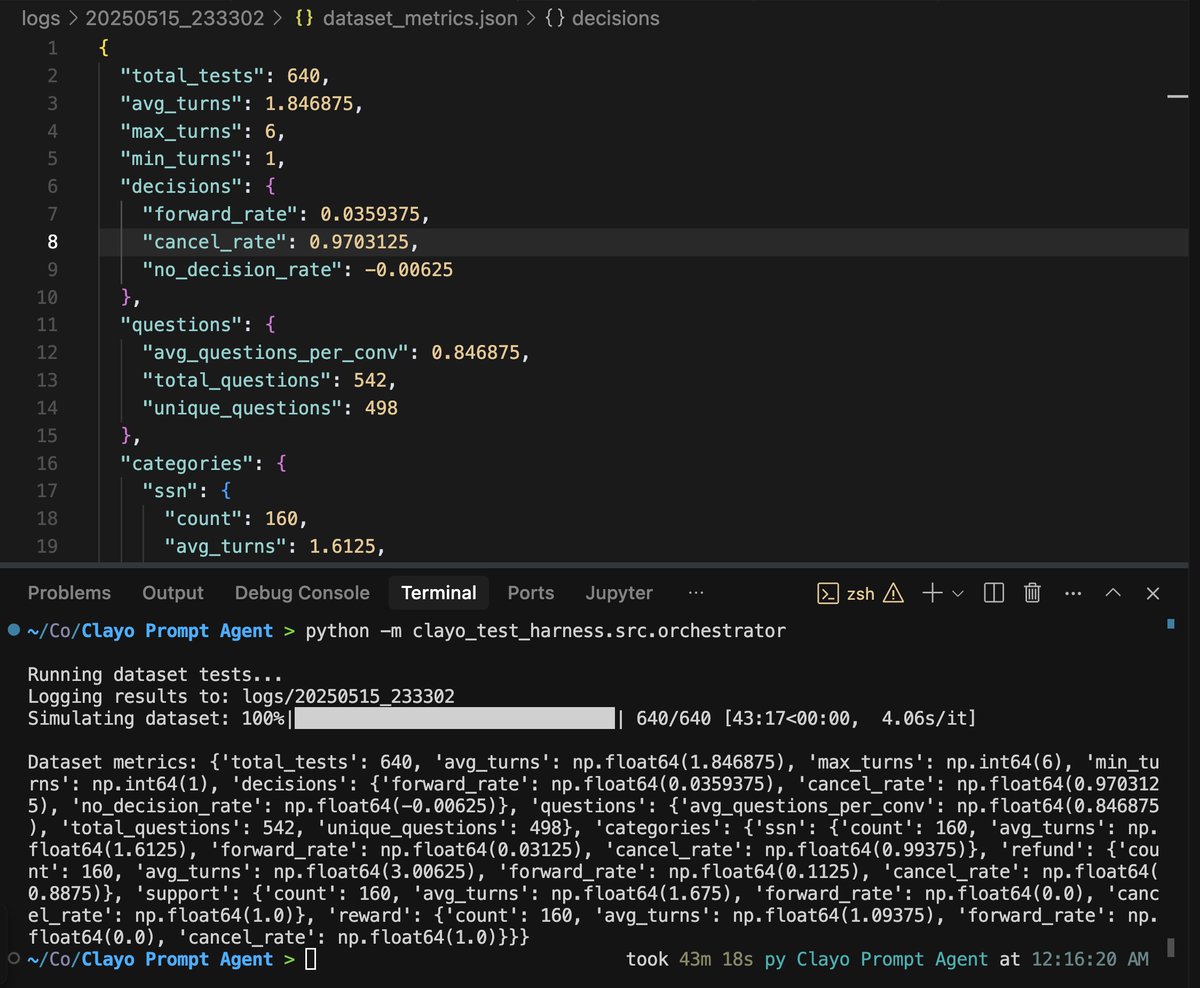The image size is (1200, 988).
Task: Click the "Running dataset tests..." terminal line
Action: (x=155, y=675)
